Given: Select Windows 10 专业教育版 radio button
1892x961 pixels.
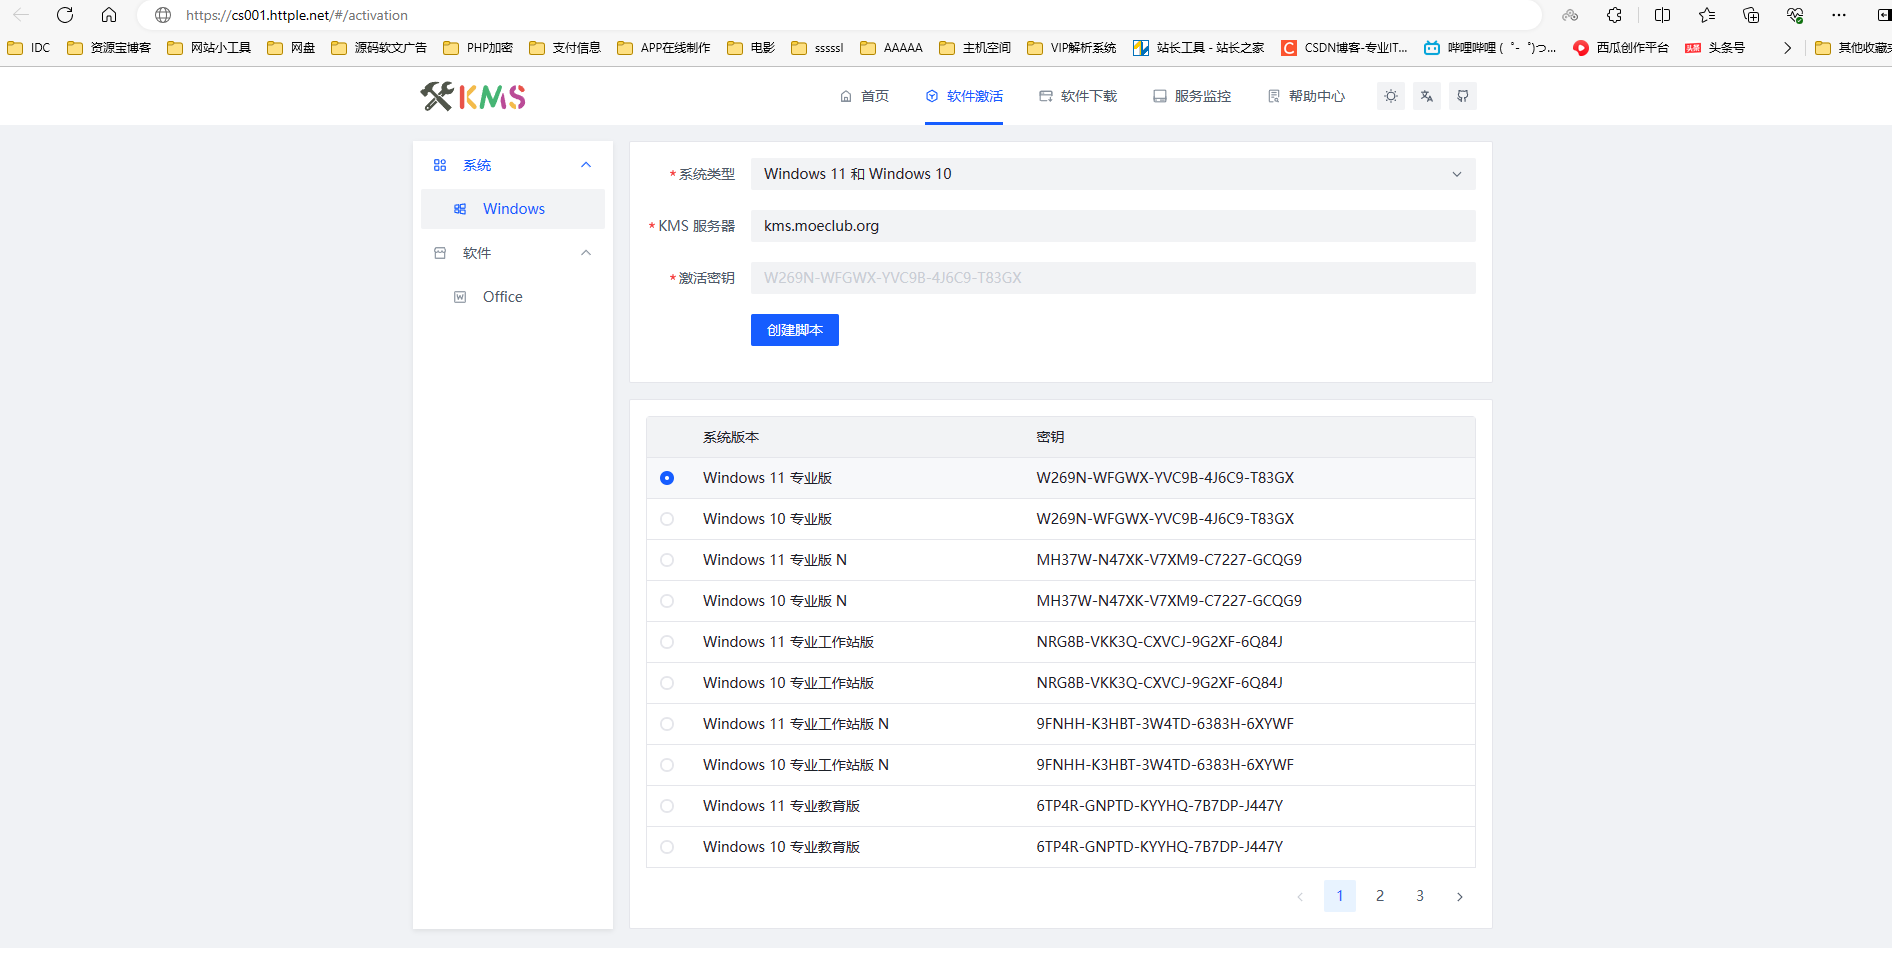Looking at the screenshot, I should [667, 847].
